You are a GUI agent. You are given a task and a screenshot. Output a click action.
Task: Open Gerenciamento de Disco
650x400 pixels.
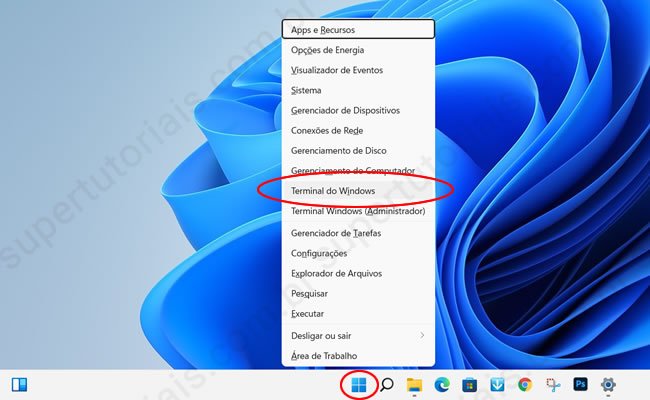358,151
